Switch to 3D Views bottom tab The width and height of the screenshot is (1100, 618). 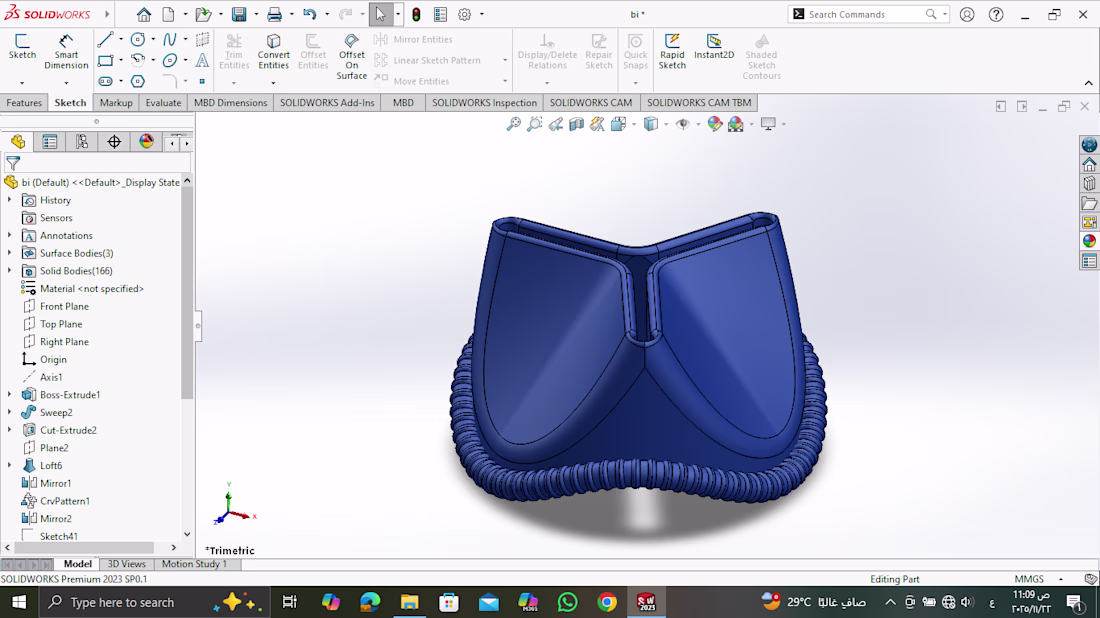pos(126,564)
